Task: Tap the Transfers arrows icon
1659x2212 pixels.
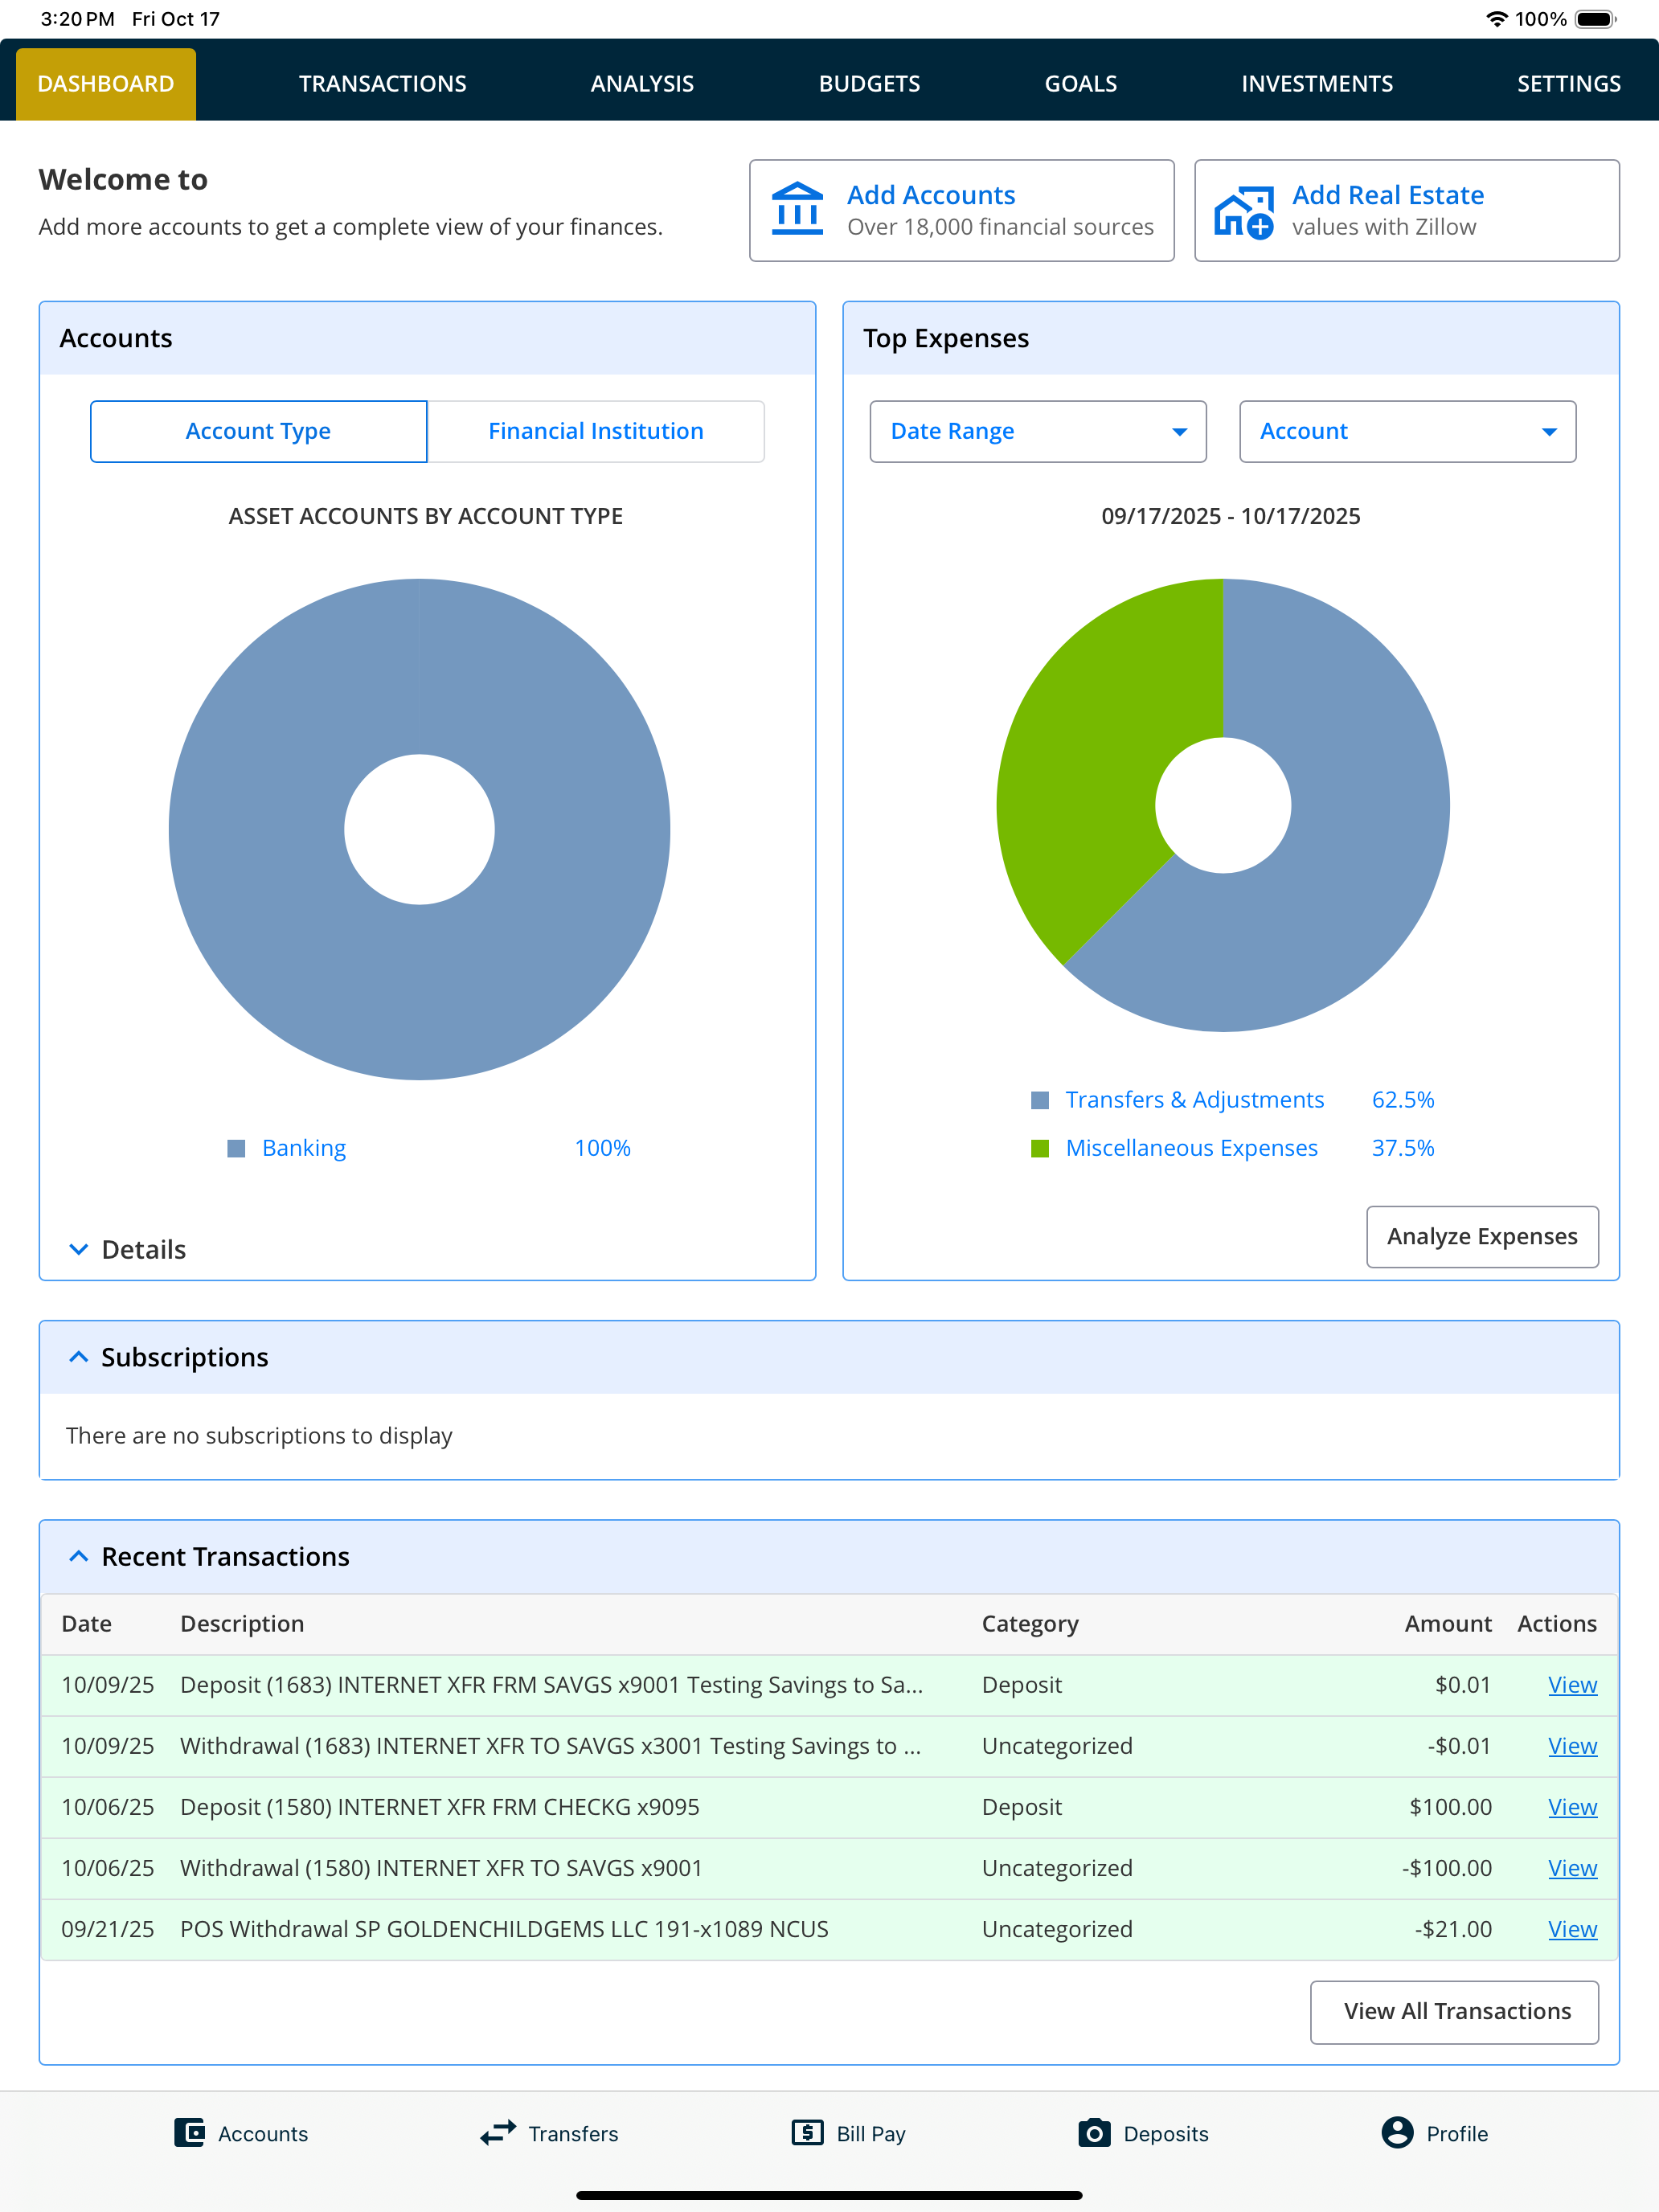Action: [498, 2132]
